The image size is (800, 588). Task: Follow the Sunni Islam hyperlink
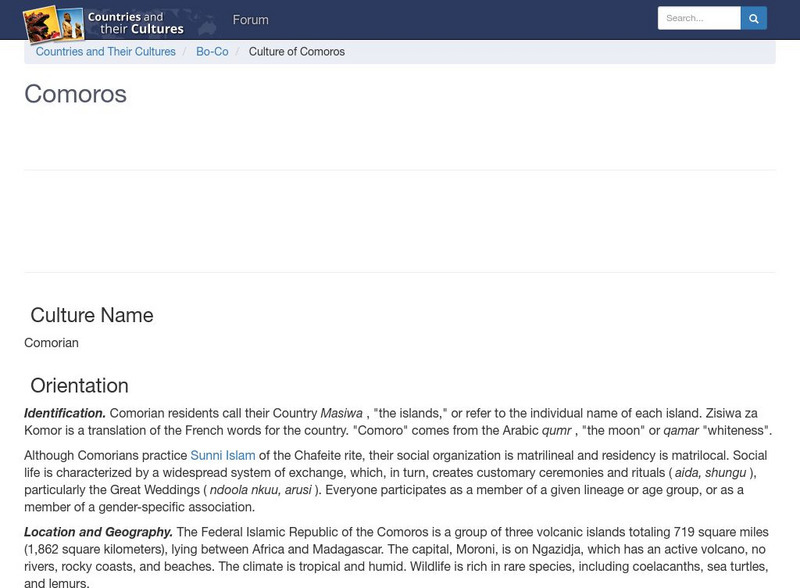click(223, 456)
